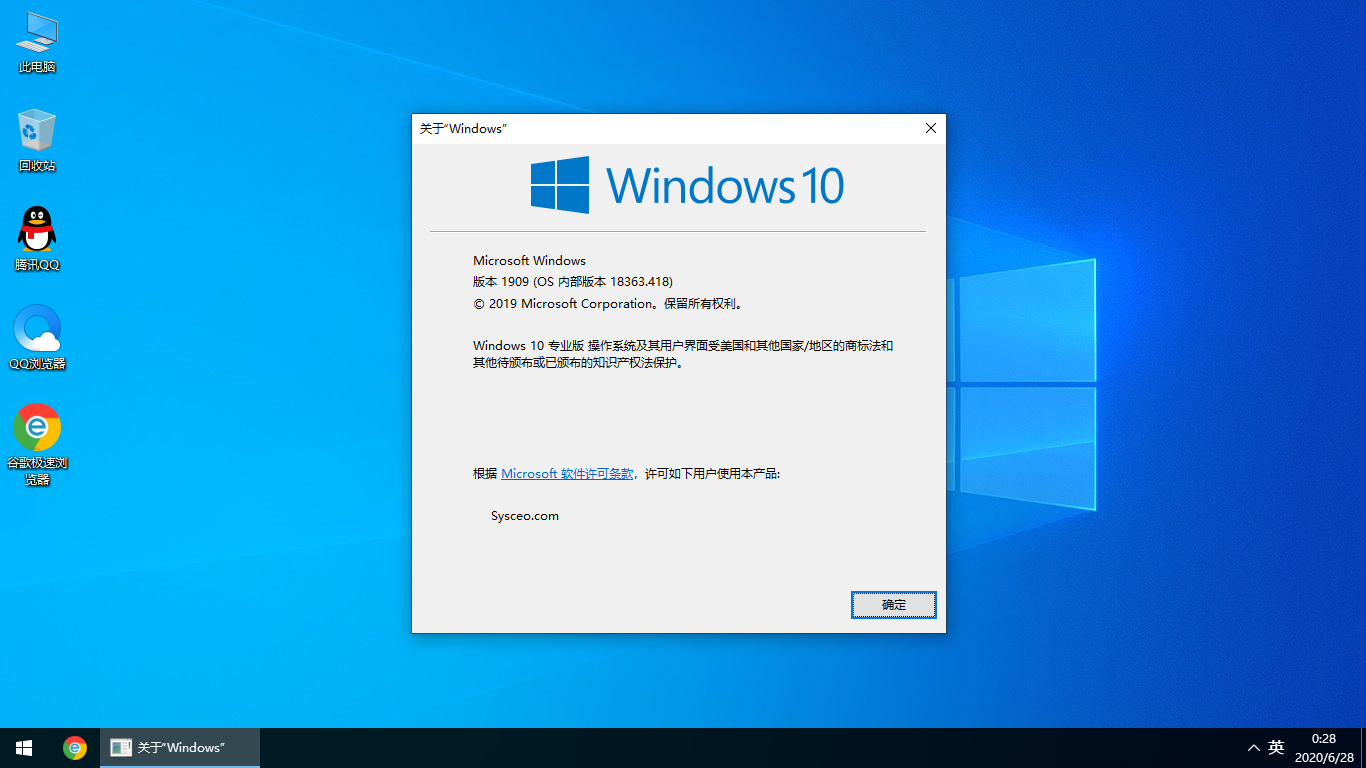Click the Windows 10 logo banner
The image size is (1366, 768).
pos(687,185)
